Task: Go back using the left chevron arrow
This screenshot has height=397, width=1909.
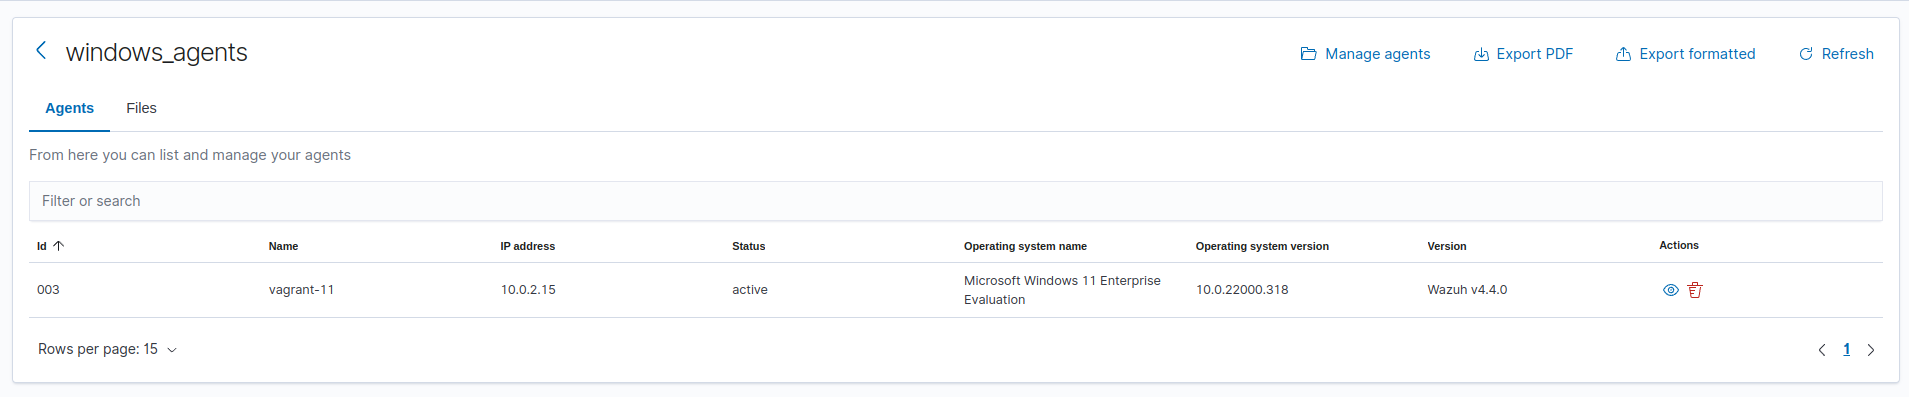Action: pos(41,50)
